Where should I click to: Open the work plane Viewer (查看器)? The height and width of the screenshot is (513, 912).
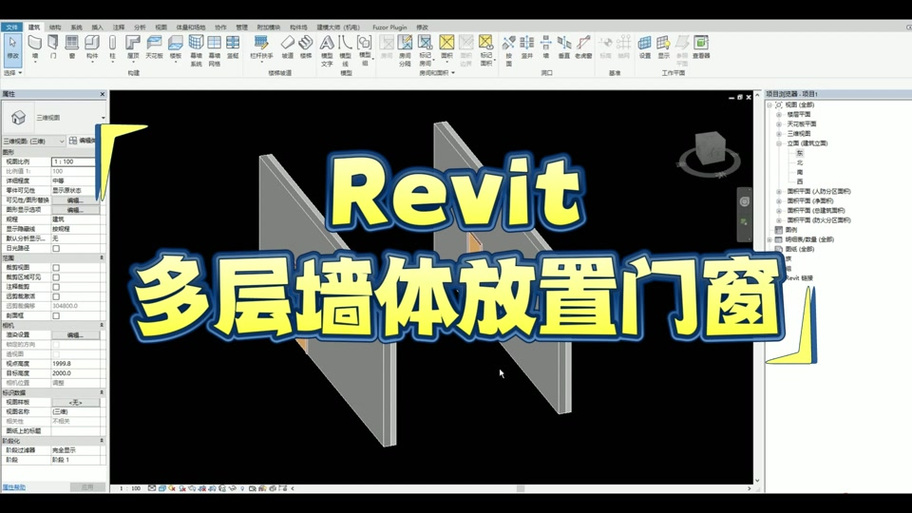[x=701, y=47]
